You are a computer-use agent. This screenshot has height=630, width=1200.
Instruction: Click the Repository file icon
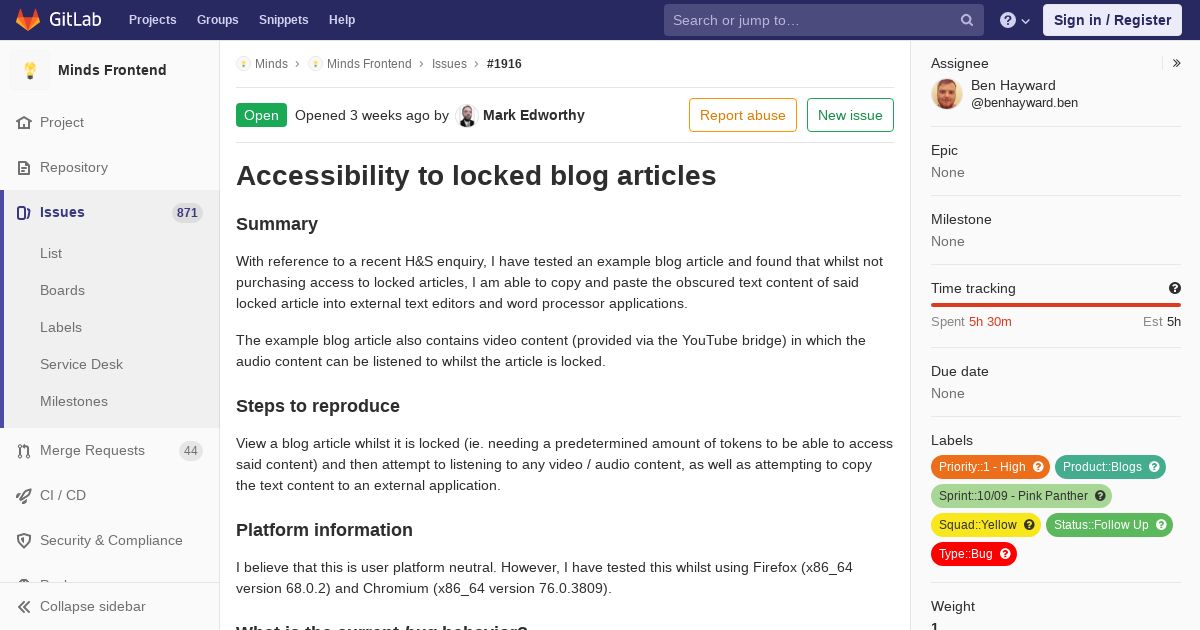[x=24, y=167]
